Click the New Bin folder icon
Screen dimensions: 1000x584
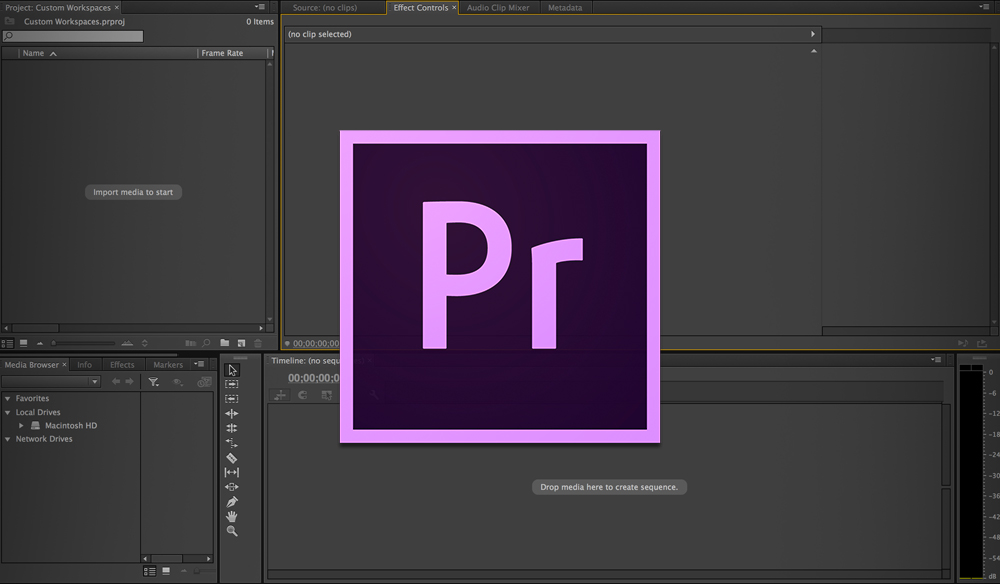(x=224, y=343)
